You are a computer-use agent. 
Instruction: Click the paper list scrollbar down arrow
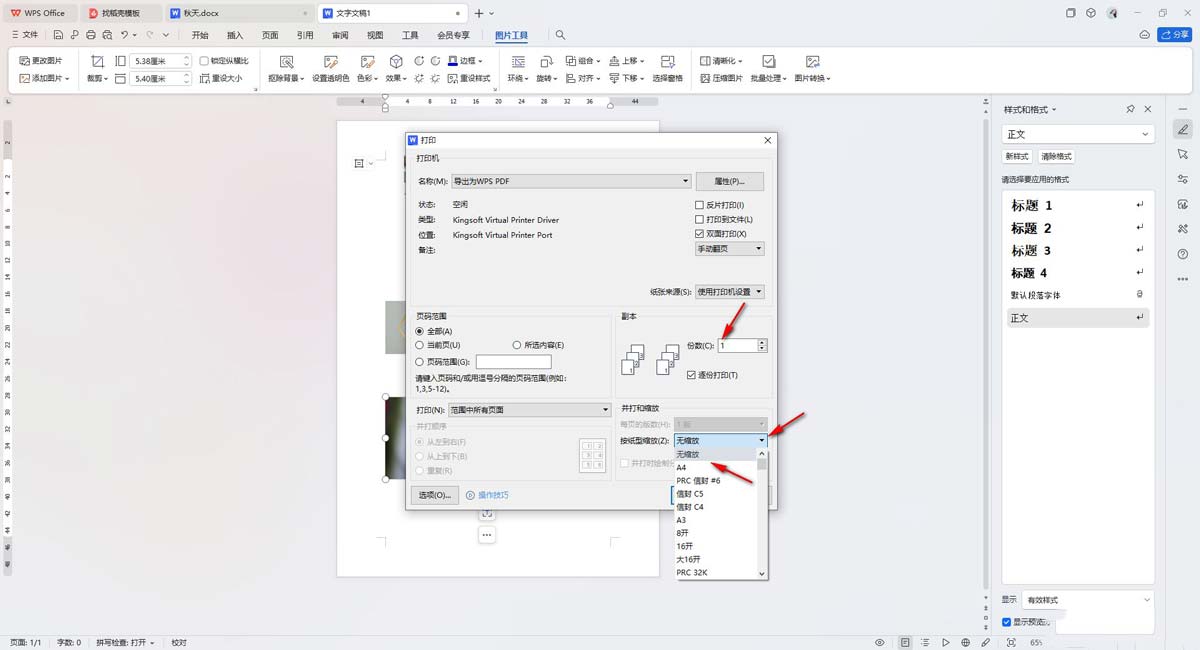tap(762, 574)
